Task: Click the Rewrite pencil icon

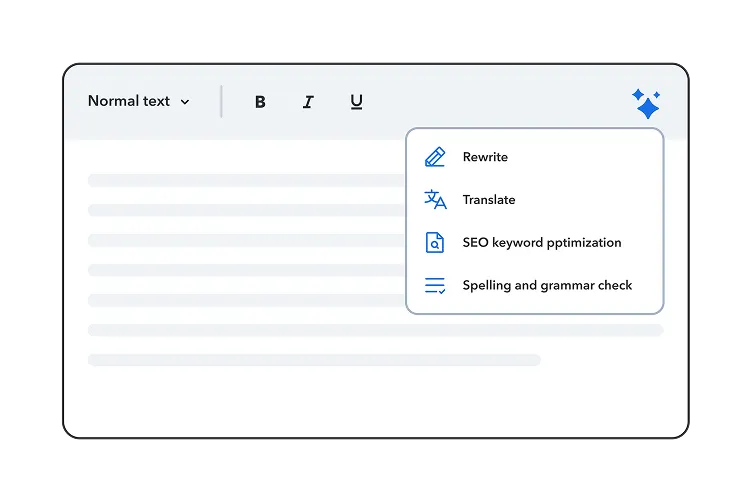Action: 435,157
